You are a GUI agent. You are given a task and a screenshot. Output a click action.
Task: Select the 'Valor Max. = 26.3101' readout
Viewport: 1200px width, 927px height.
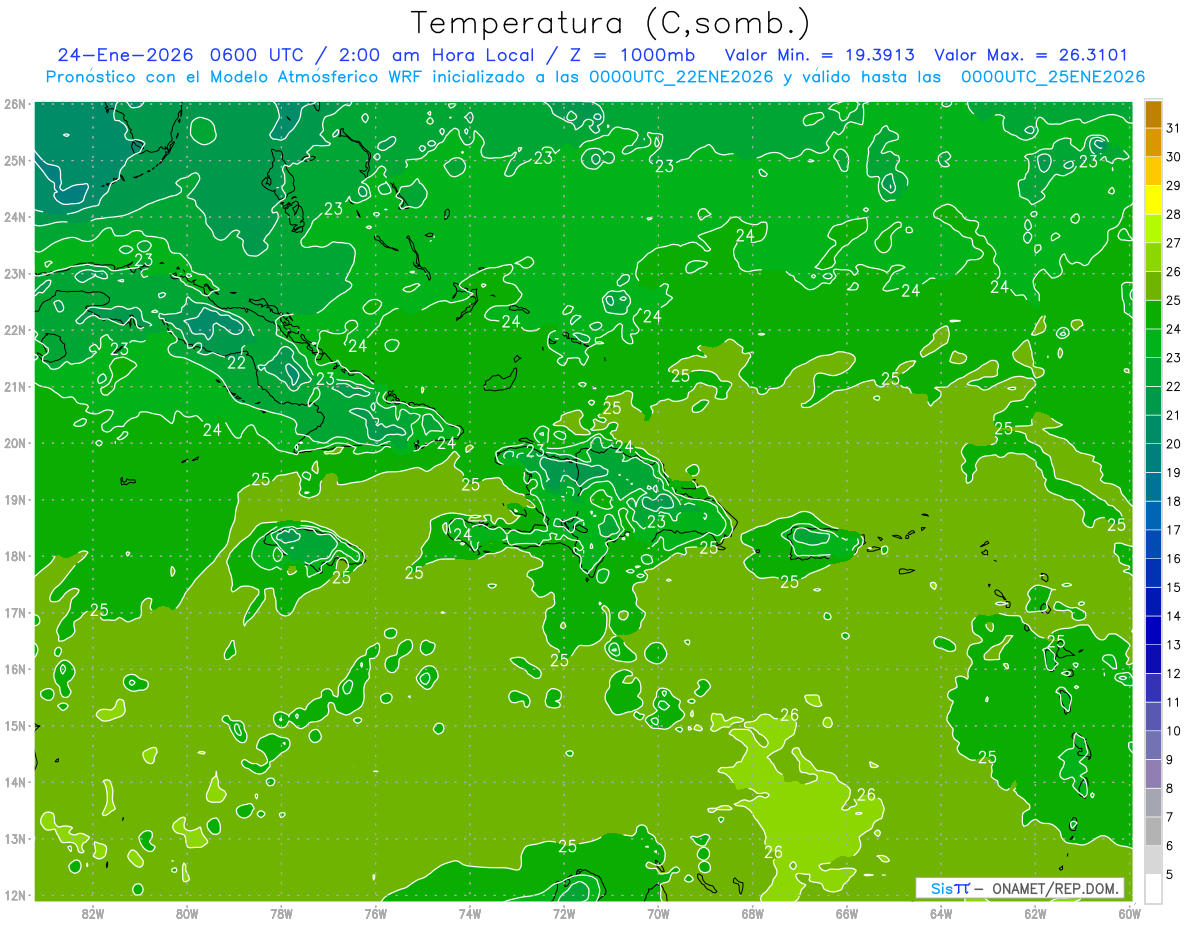coord(1031,55)
